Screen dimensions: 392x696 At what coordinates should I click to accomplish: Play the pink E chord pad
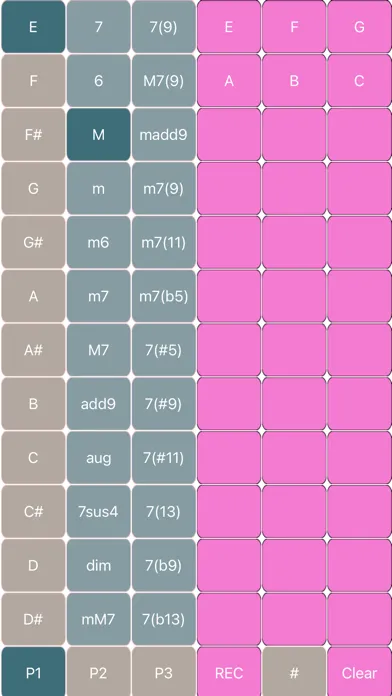229,27
